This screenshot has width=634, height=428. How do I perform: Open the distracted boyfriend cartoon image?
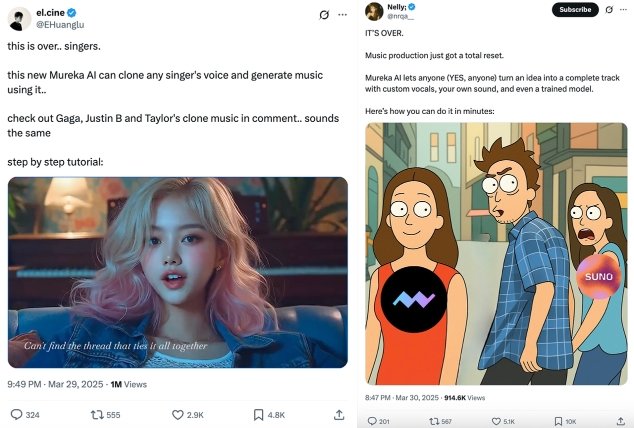pyautogui.click(x=497, y=254)
